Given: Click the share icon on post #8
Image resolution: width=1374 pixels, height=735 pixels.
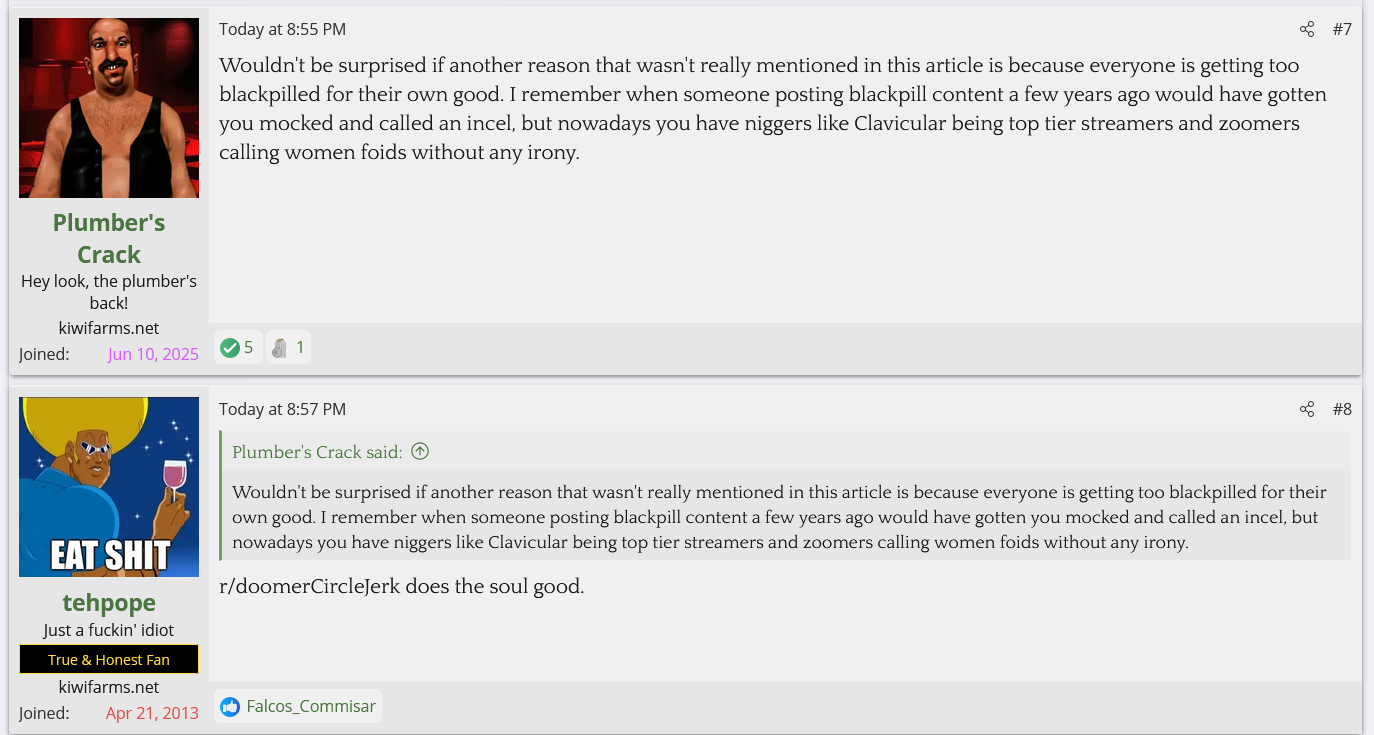Looking at the screenshot, I should (1306, 409).
